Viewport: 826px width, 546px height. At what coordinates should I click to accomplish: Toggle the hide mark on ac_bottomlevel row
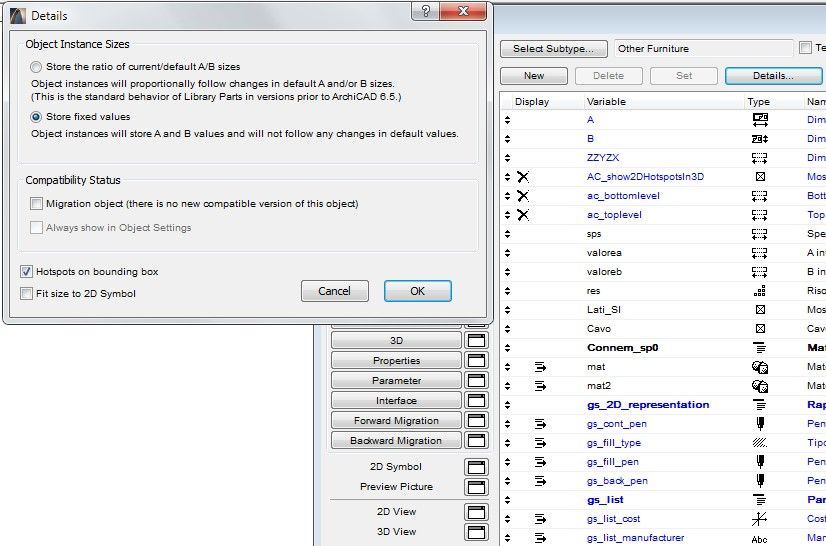[523, 196]
